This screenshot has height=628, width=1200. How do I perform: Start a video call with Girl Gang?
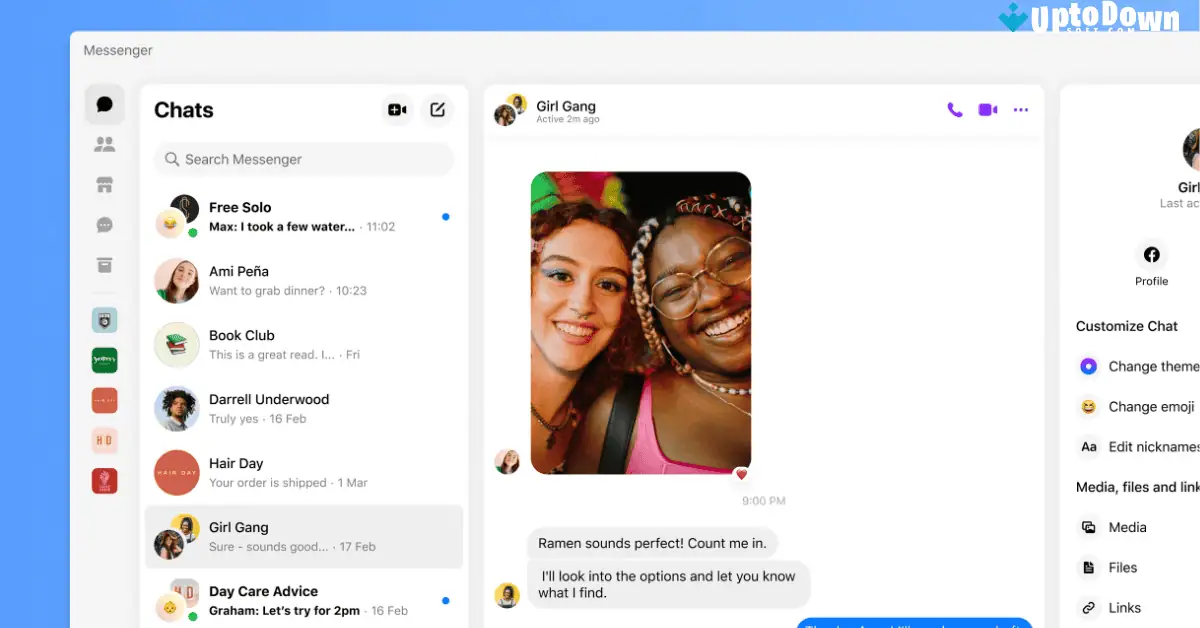[x=987, y=109]
